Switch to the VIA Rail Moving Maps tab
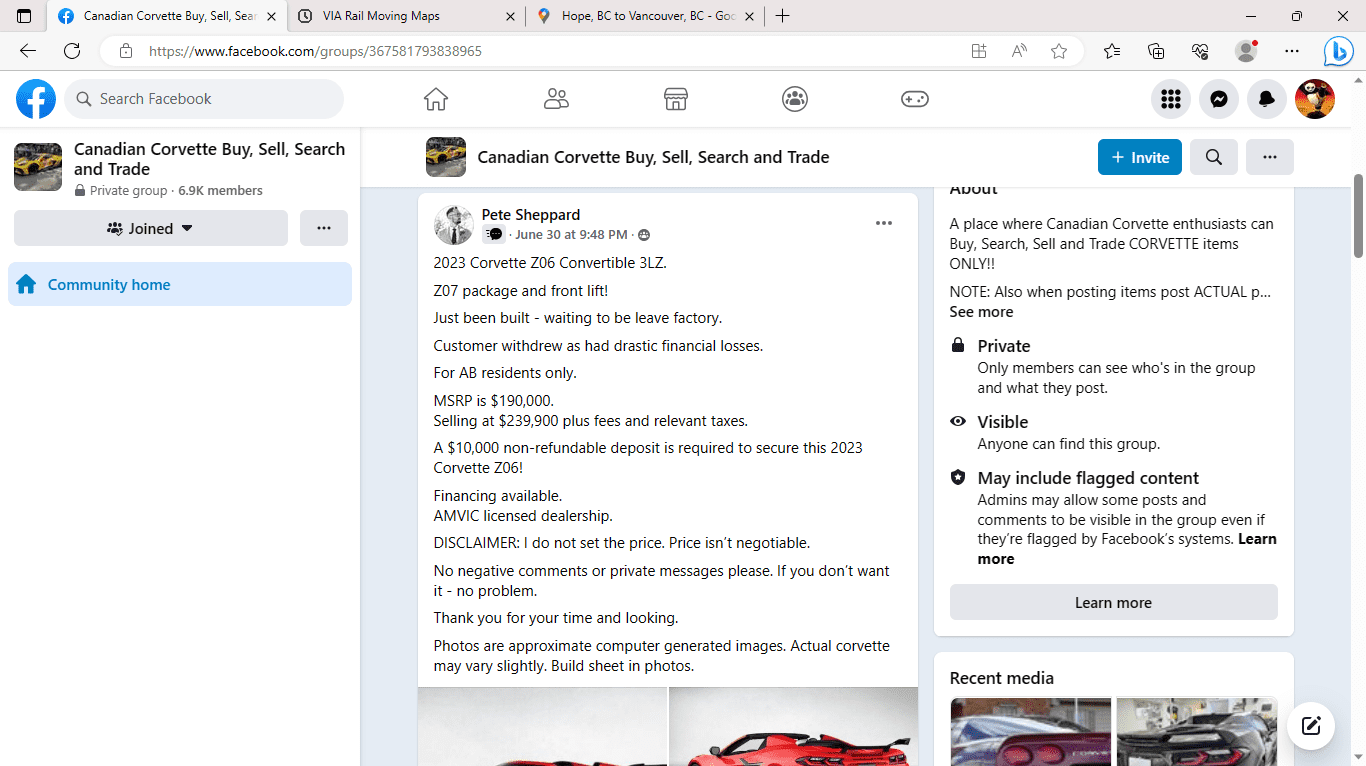Viewport: 1366px width, 766px height. [x=400, y=16]
